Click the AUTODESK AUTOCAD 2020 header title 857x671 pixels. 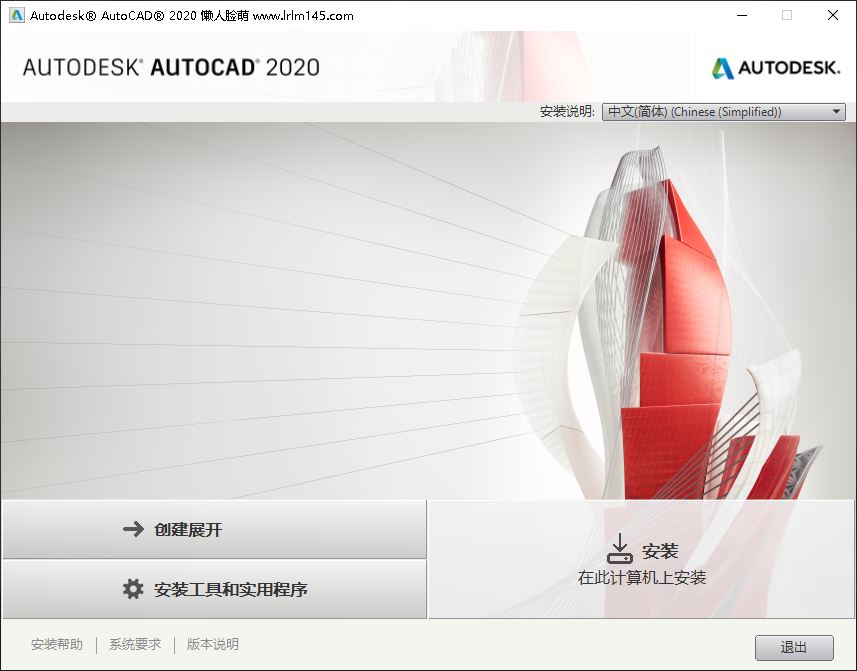coord(171,67)
